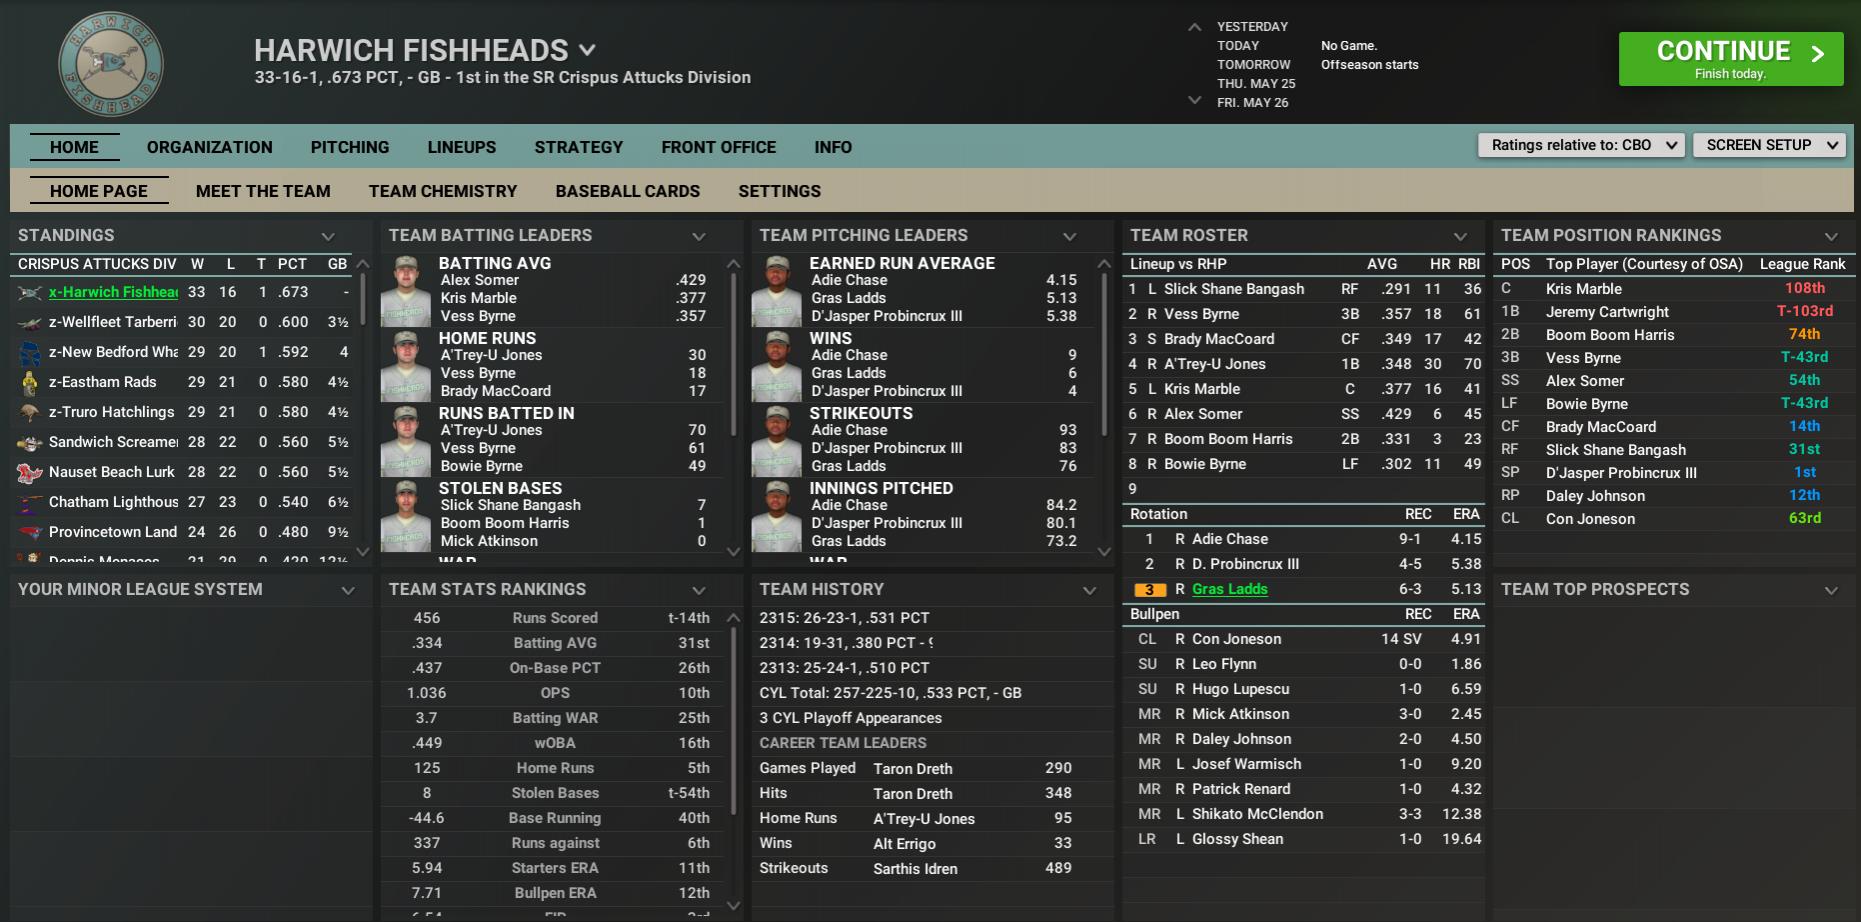Click the New Bedford team logo in standings

pos(30,352)
